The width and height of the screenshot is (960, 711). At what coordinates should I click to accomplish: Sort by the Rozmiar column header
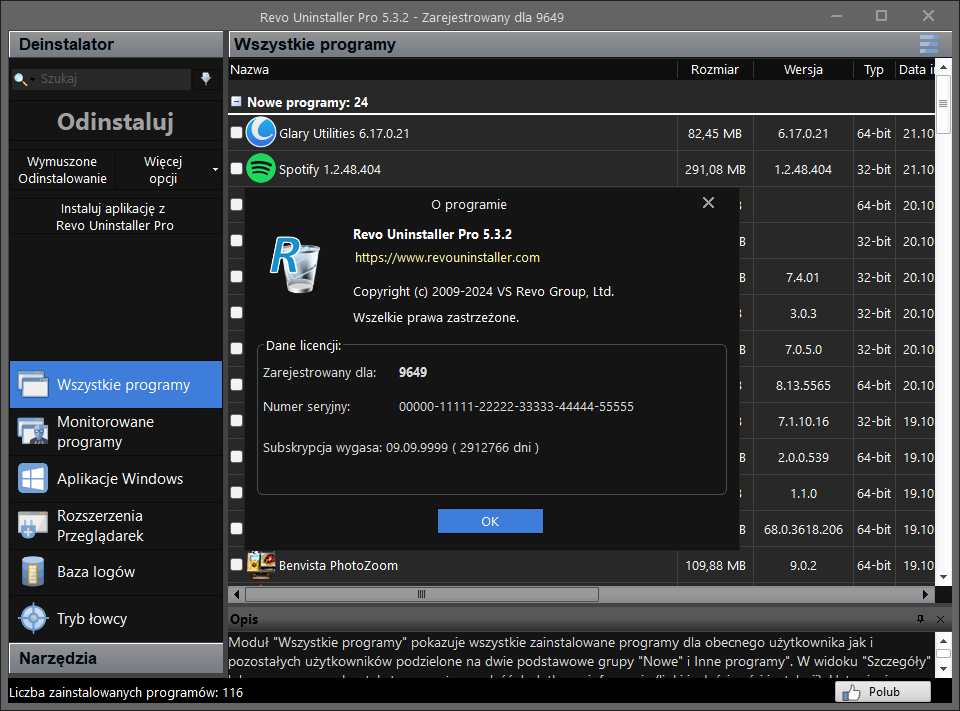[x=715, y=70]
